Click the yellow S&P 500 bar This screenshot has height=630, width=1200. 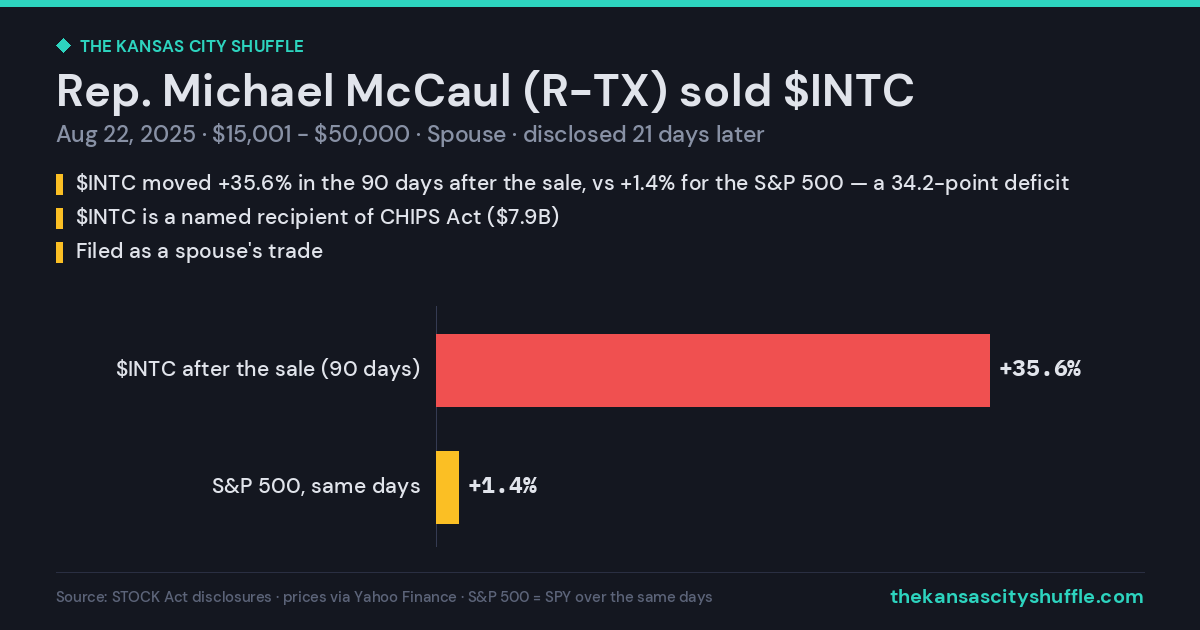point(447,487)
